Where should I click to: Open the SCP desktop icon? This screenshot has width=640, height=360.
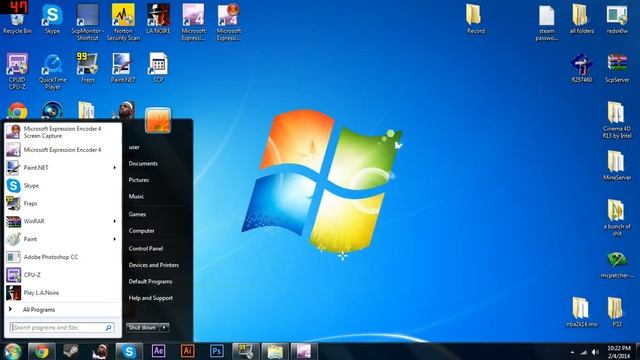[x=158, y=68]
